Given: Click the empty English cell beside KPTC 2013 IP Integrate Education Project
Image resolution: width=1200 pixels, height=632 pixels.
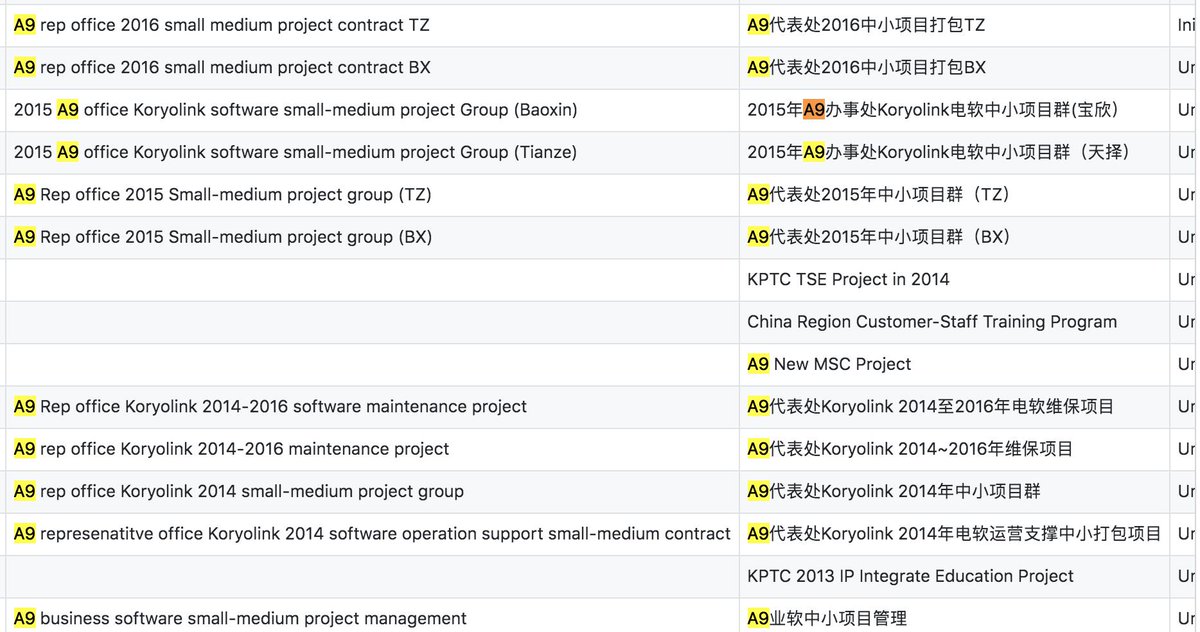Looking at the screenshot, I should tap(372, 577).
